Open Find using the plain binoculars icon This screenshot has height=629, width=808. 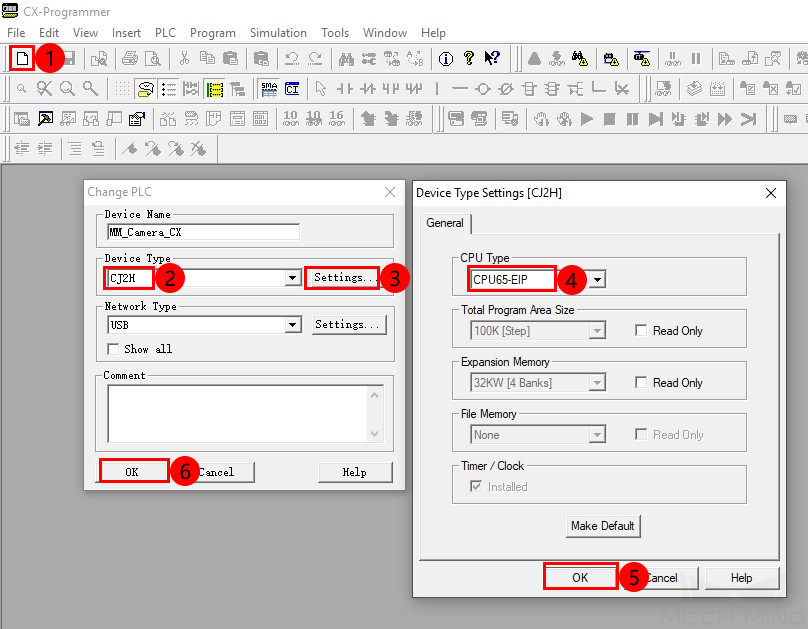346,59
